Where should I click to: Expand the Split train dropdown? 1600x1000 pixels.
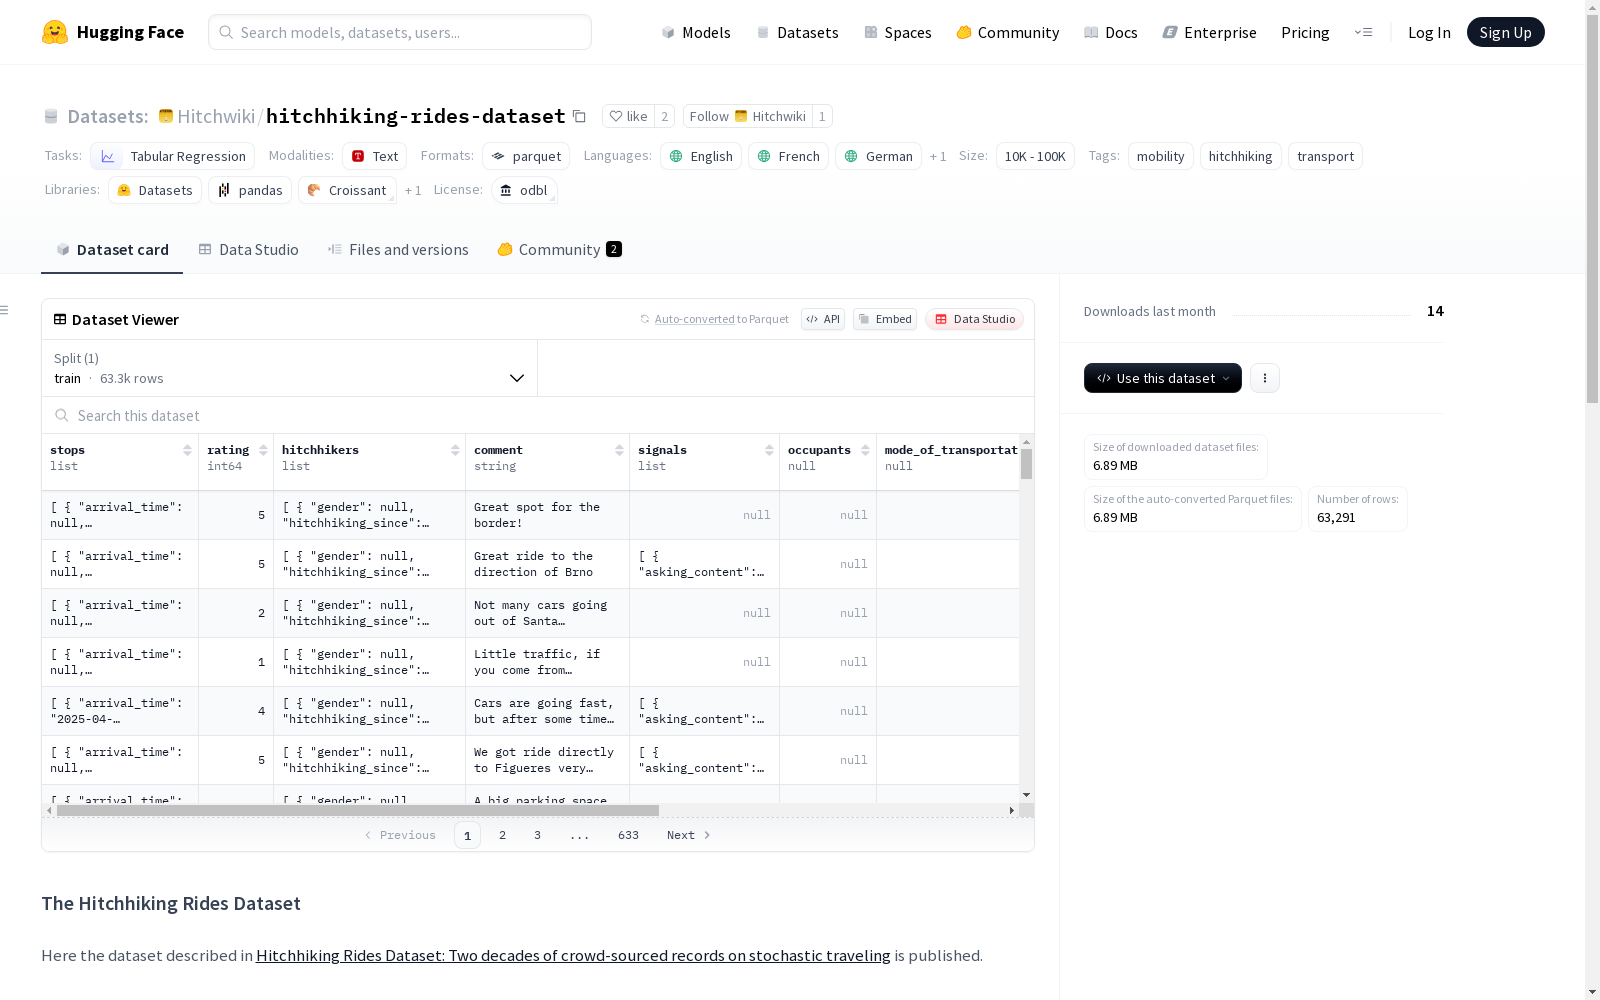pyautogui.click(x=289, y=368)
